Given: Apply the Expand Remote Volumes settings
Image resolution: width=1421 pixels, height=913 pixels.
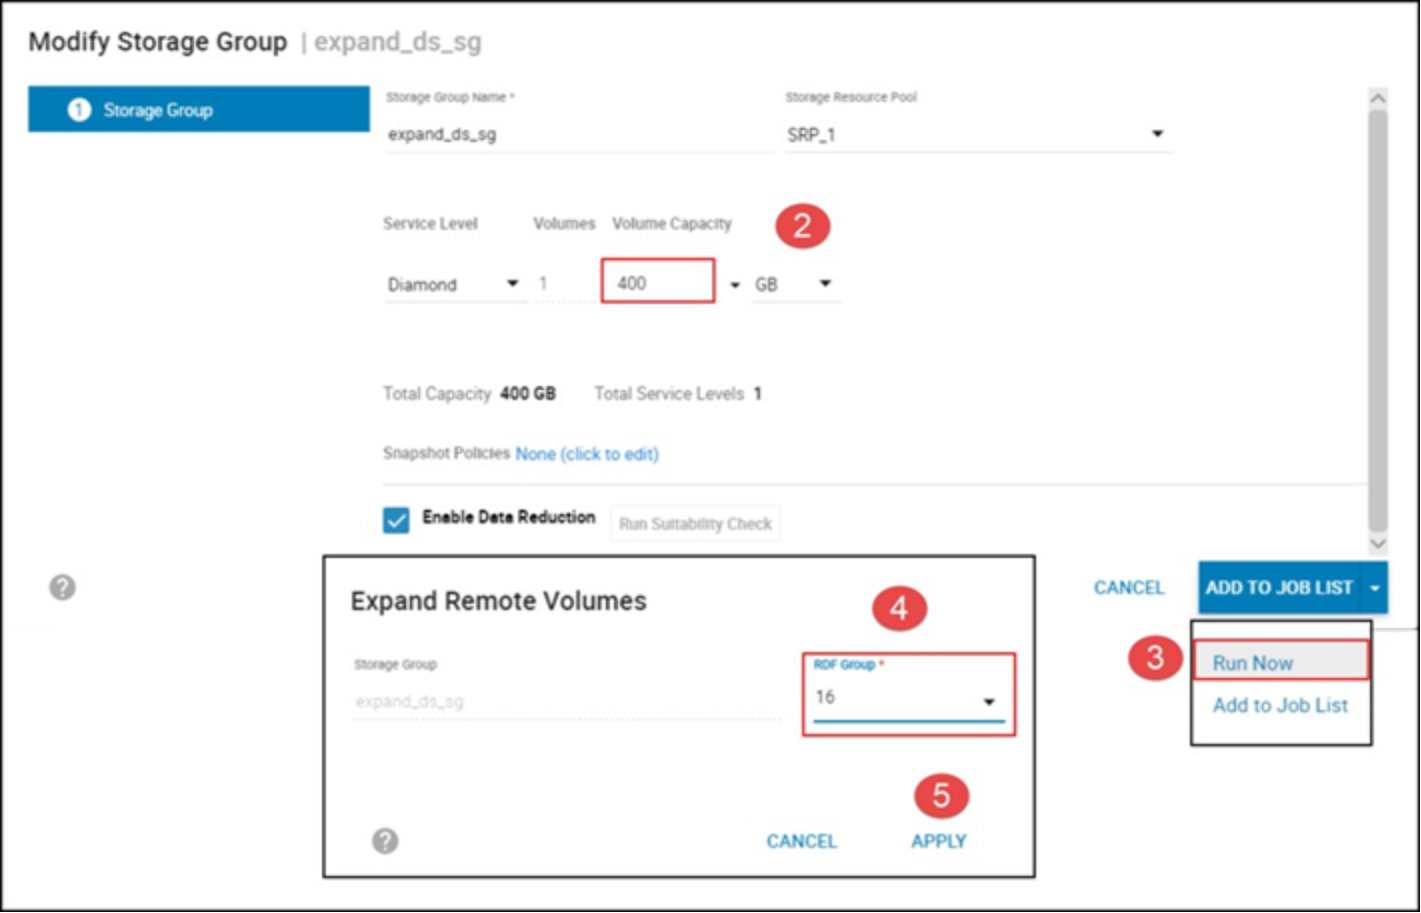Looking at the screenshot, I should [x=938, y=841].
